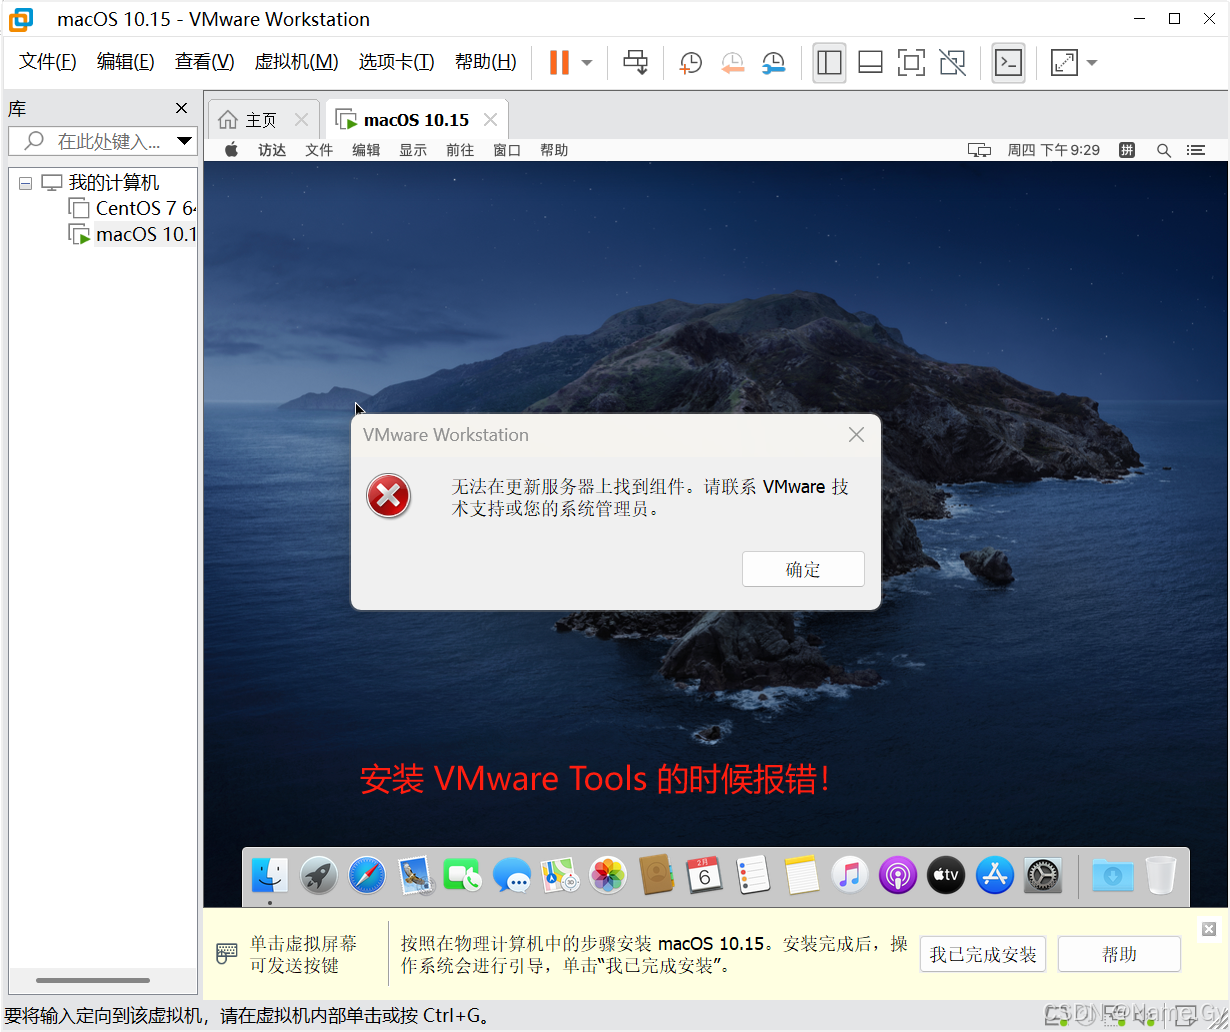
Task: Open Reminders from the Dock
Action: click(752, 876)
